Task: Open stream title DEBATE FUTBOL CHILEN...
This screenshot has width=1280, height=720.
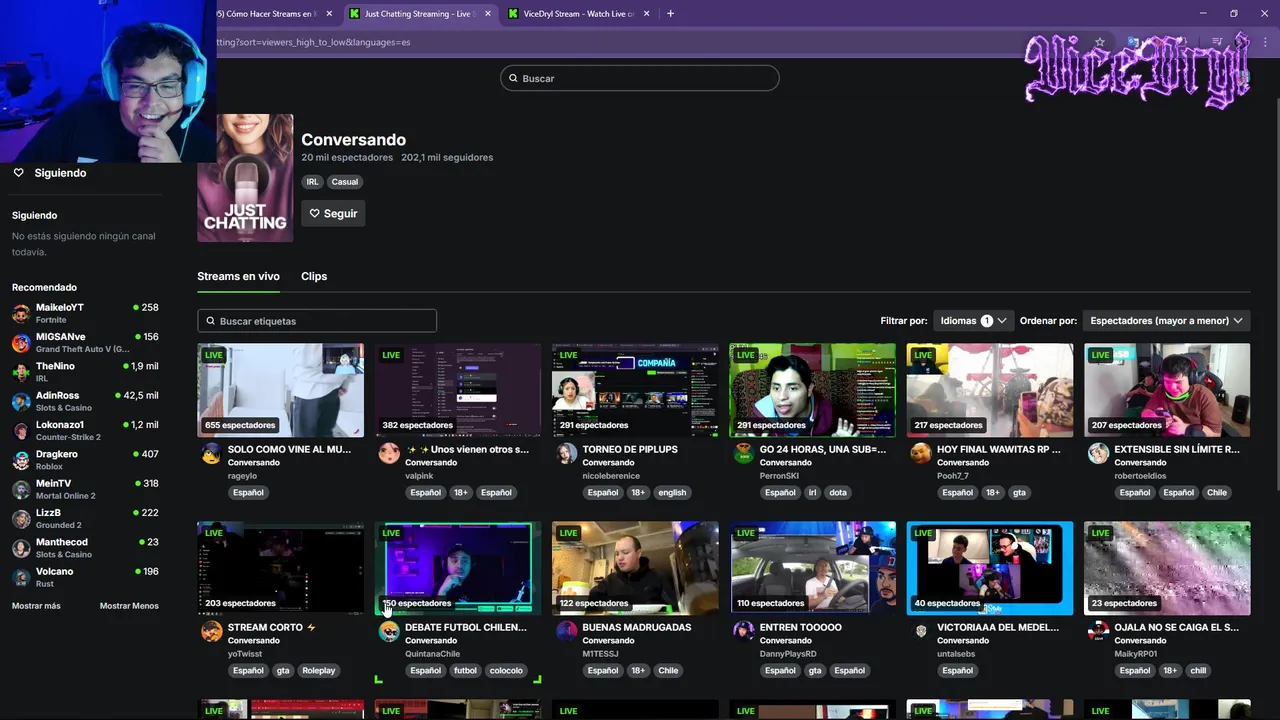Action: (x=466, y=627)
